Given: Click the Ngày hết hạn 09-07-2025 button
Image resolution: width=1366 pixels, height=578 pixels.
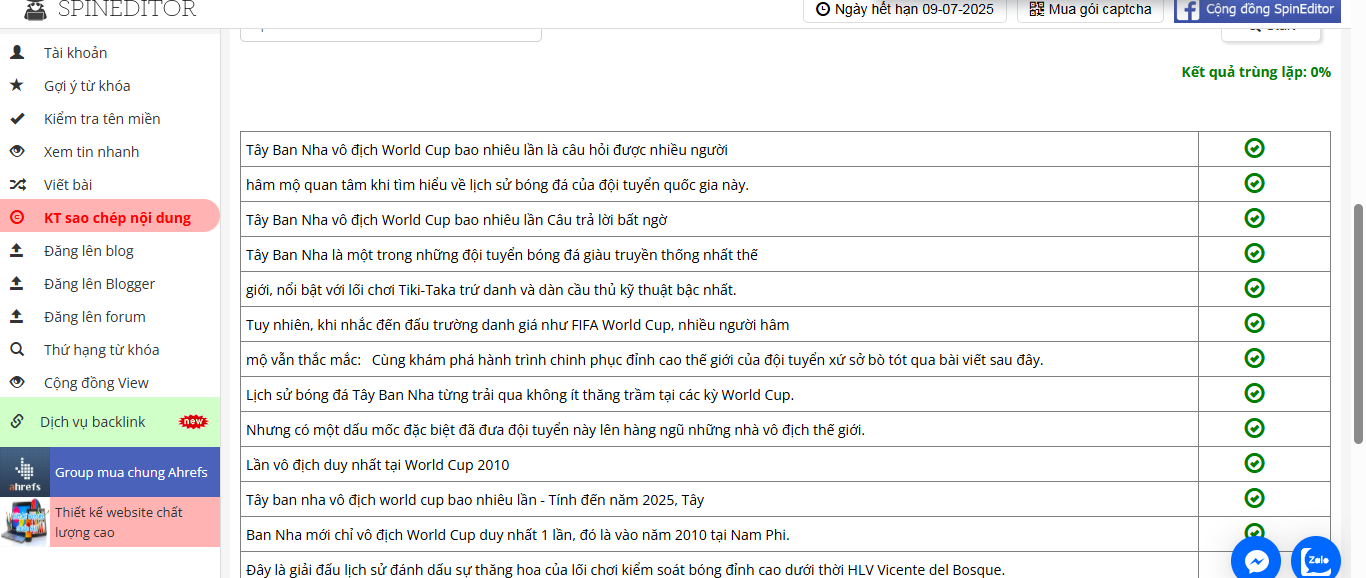Looking at the screenshot, I should [904, 9].
